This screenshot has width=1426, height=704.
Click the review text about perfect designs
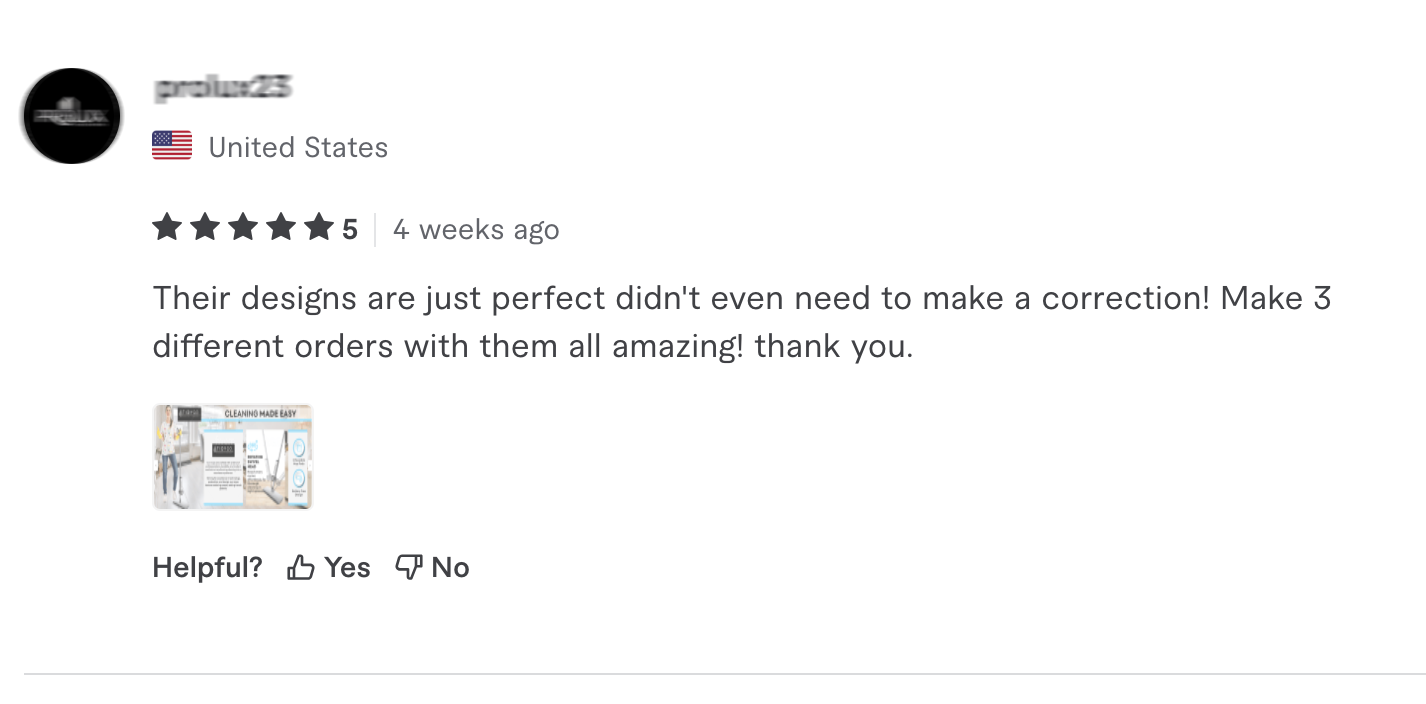tap(740, 299)
